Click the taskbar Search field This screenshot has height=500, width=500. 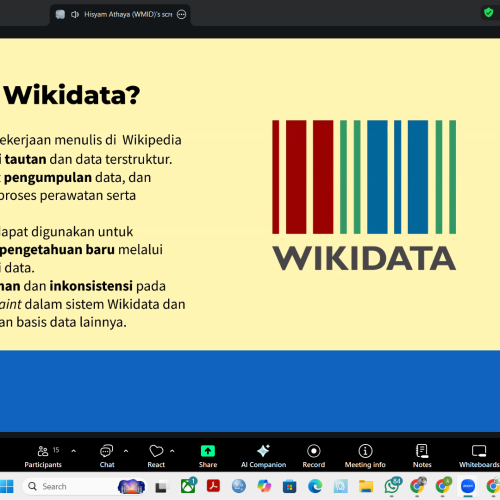tap(85, 486)
